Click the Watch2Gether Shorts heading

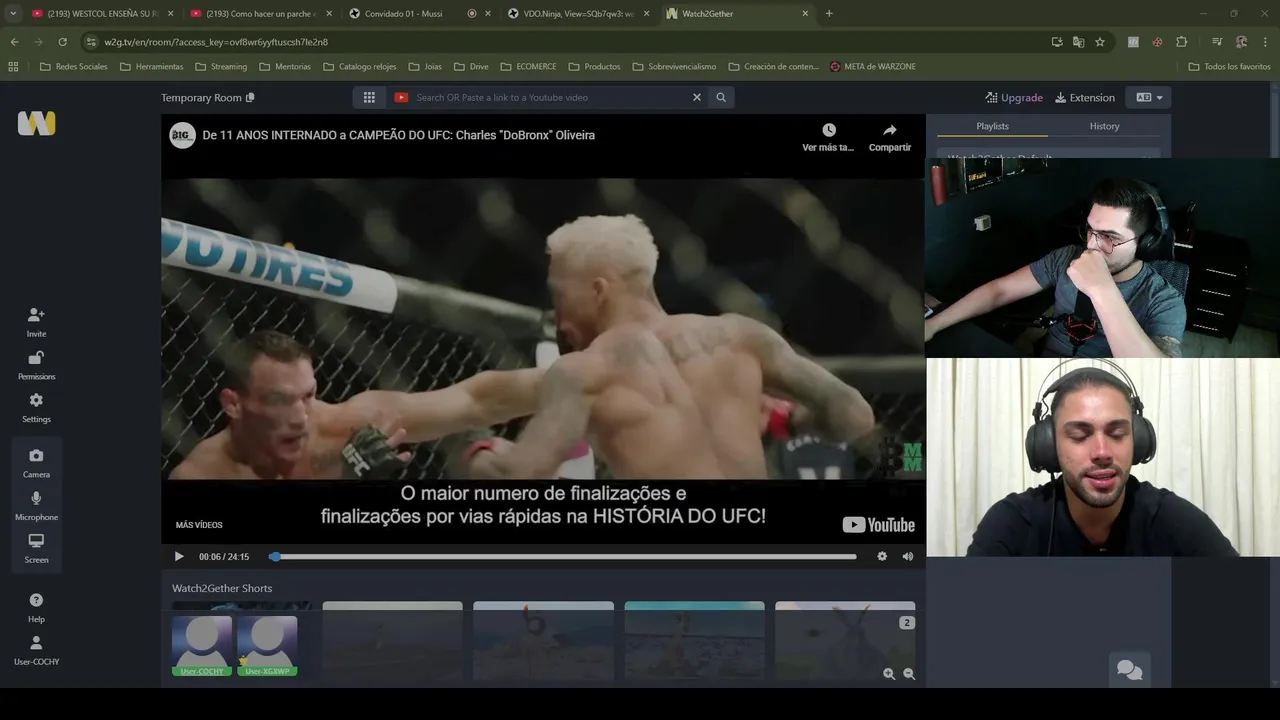click(x=222, y=588)
